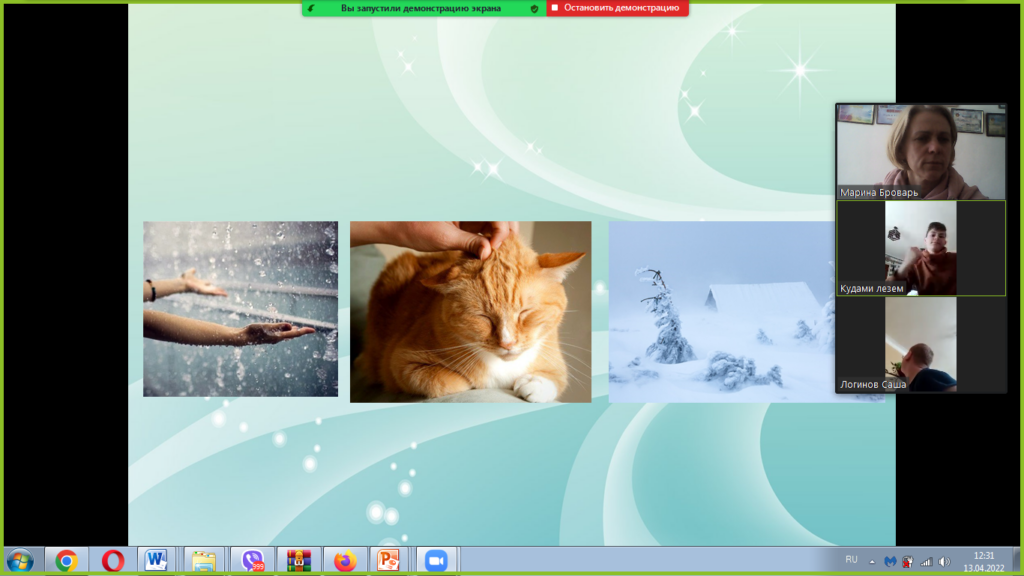Open WinRAR from the taskbar
The height and width of the screenshot is (576, 1024).
point(299,561)
